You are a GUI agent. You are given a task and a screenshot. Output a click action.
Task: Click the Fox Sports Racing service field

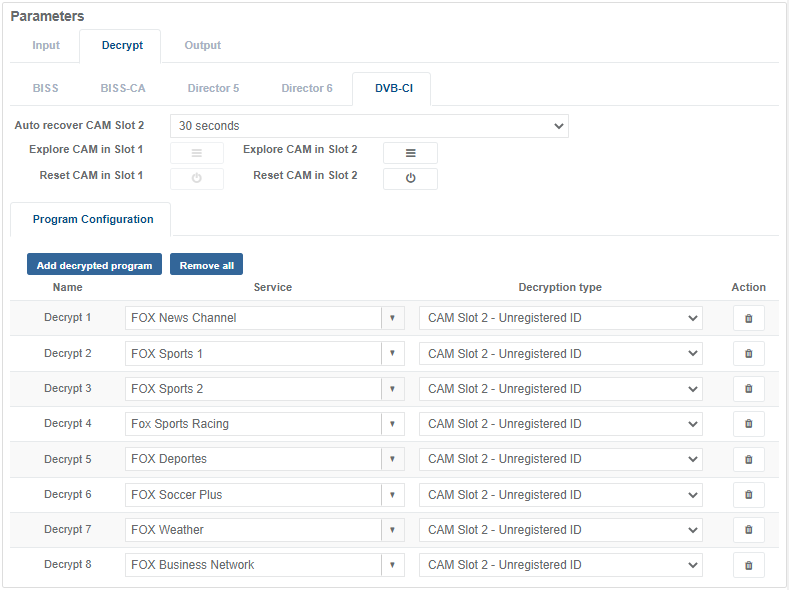pos(253,424)
